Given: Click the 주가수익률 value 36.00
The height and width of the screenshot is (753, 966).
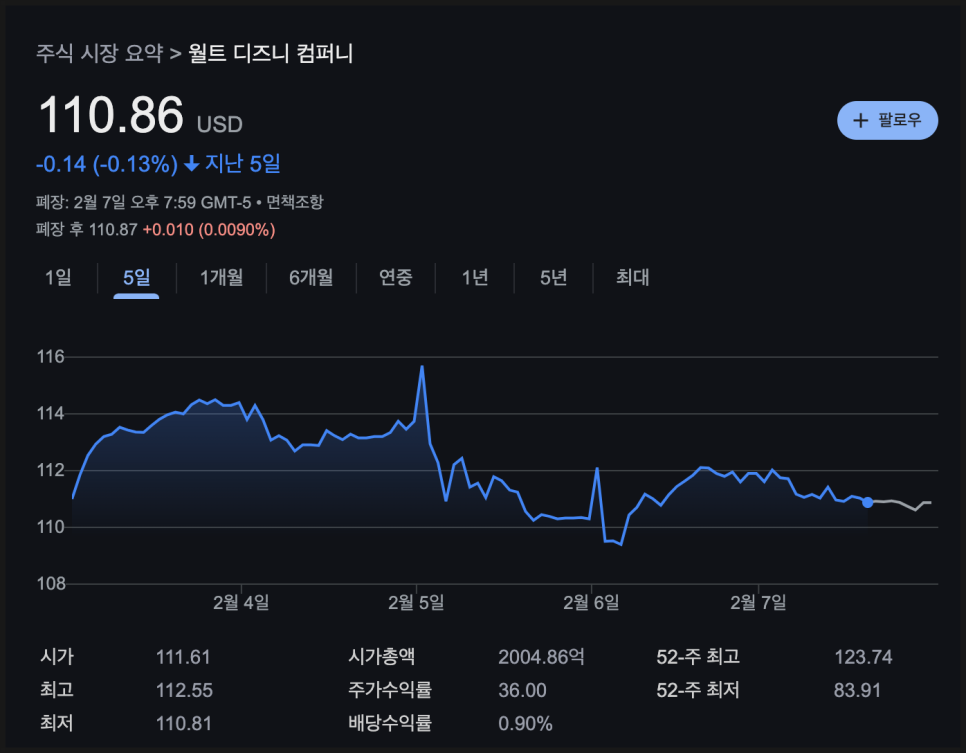Looking at the screenshot, I should 522,690.
